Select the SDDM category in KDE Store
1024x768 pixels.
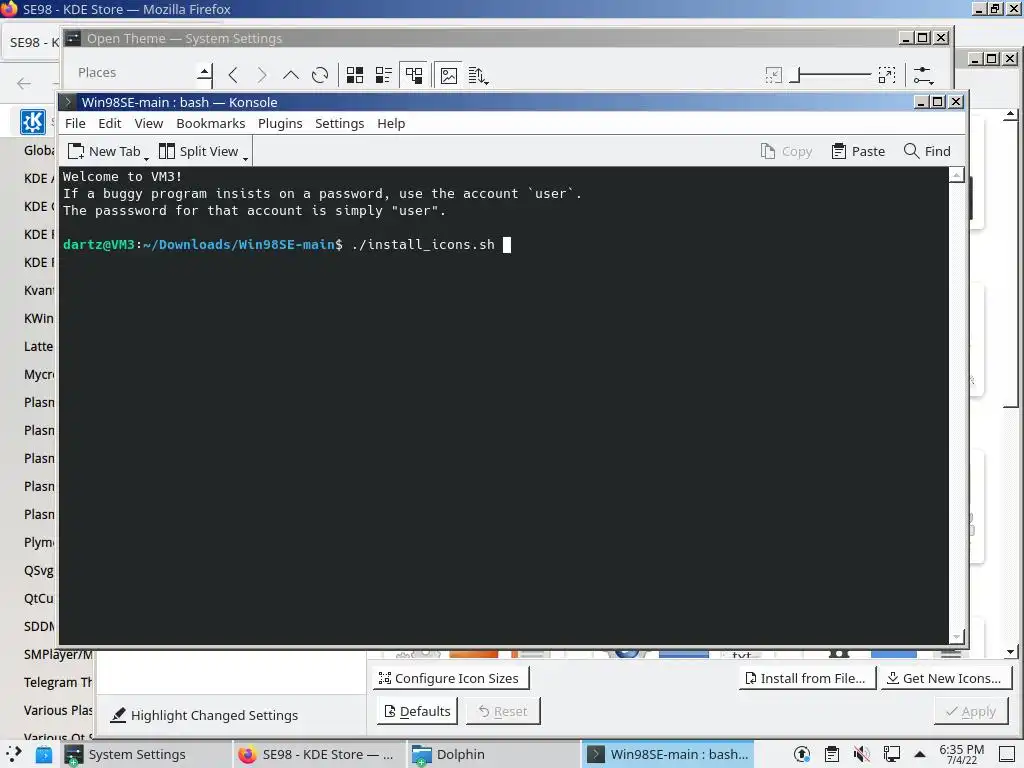[x=39, y=627]
